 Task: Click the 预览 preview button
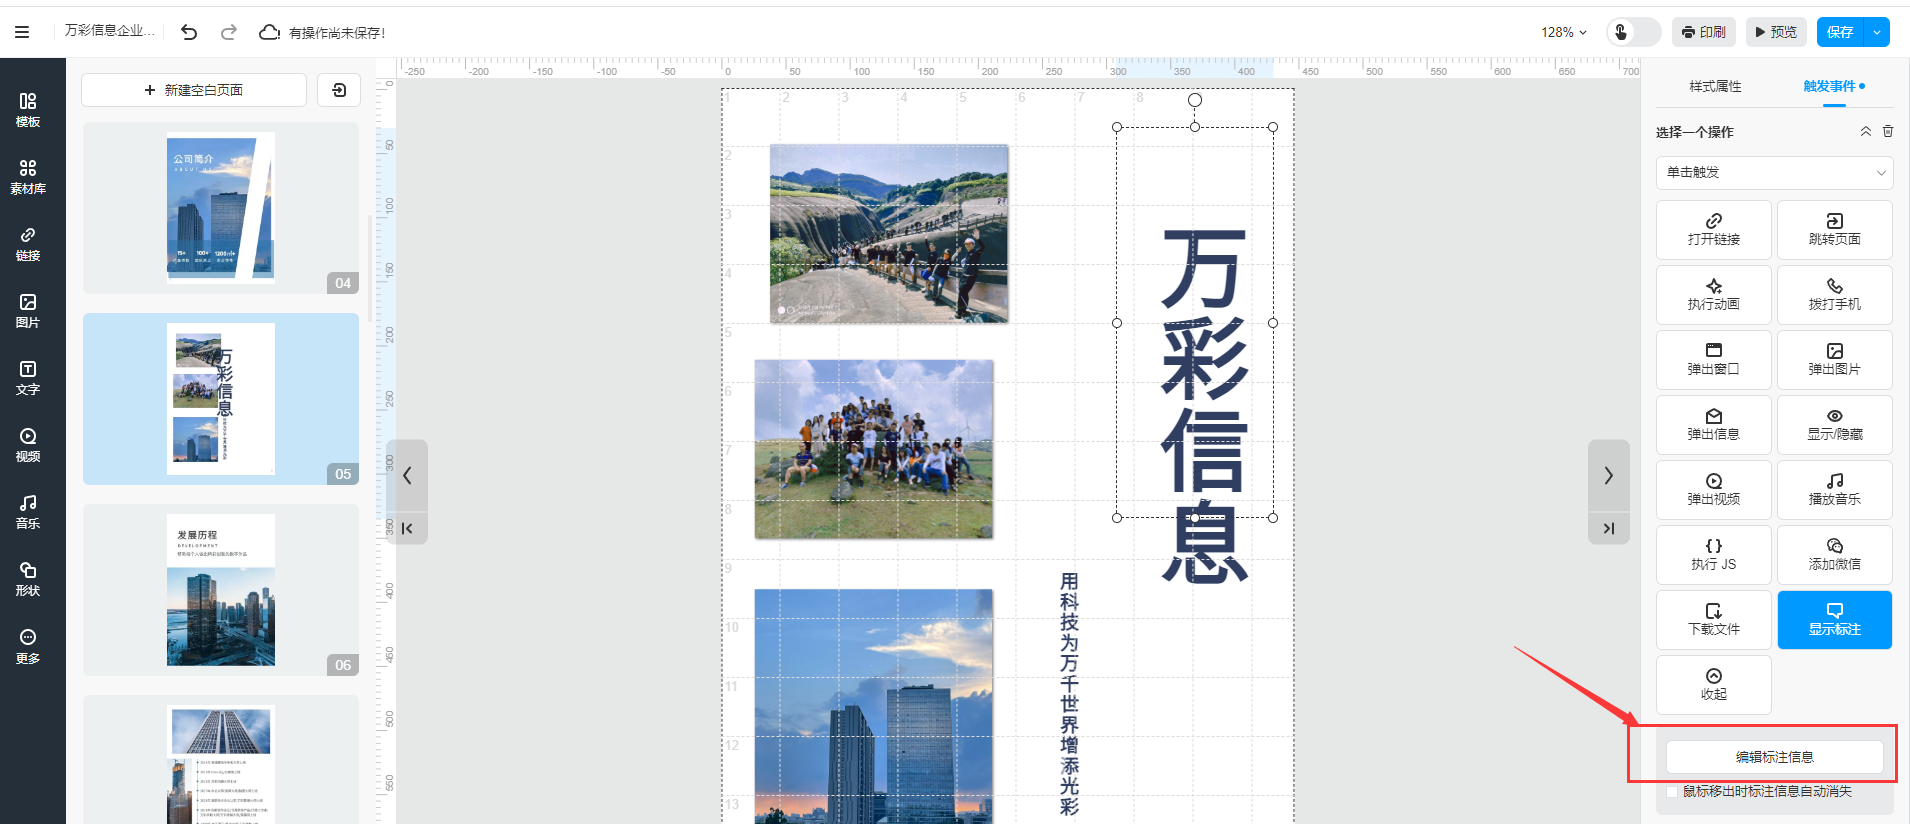click(x=1776, y=32)
